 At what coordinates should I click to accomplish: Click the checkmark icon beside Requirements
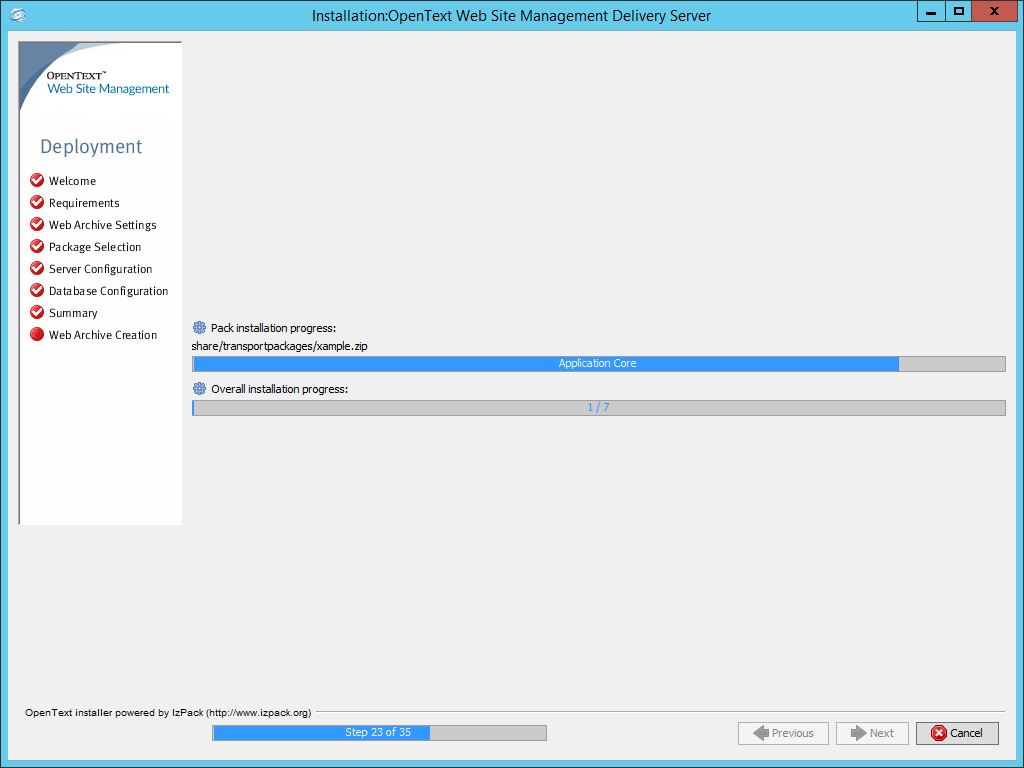37,202
